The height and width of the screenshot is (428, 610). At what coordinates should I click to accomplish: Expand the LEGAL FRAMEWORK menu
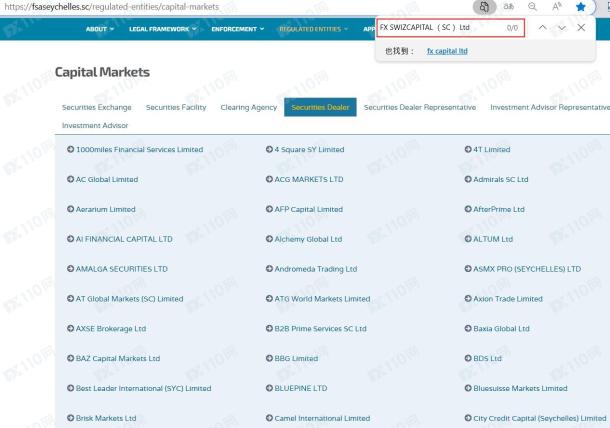click(163, 29)
